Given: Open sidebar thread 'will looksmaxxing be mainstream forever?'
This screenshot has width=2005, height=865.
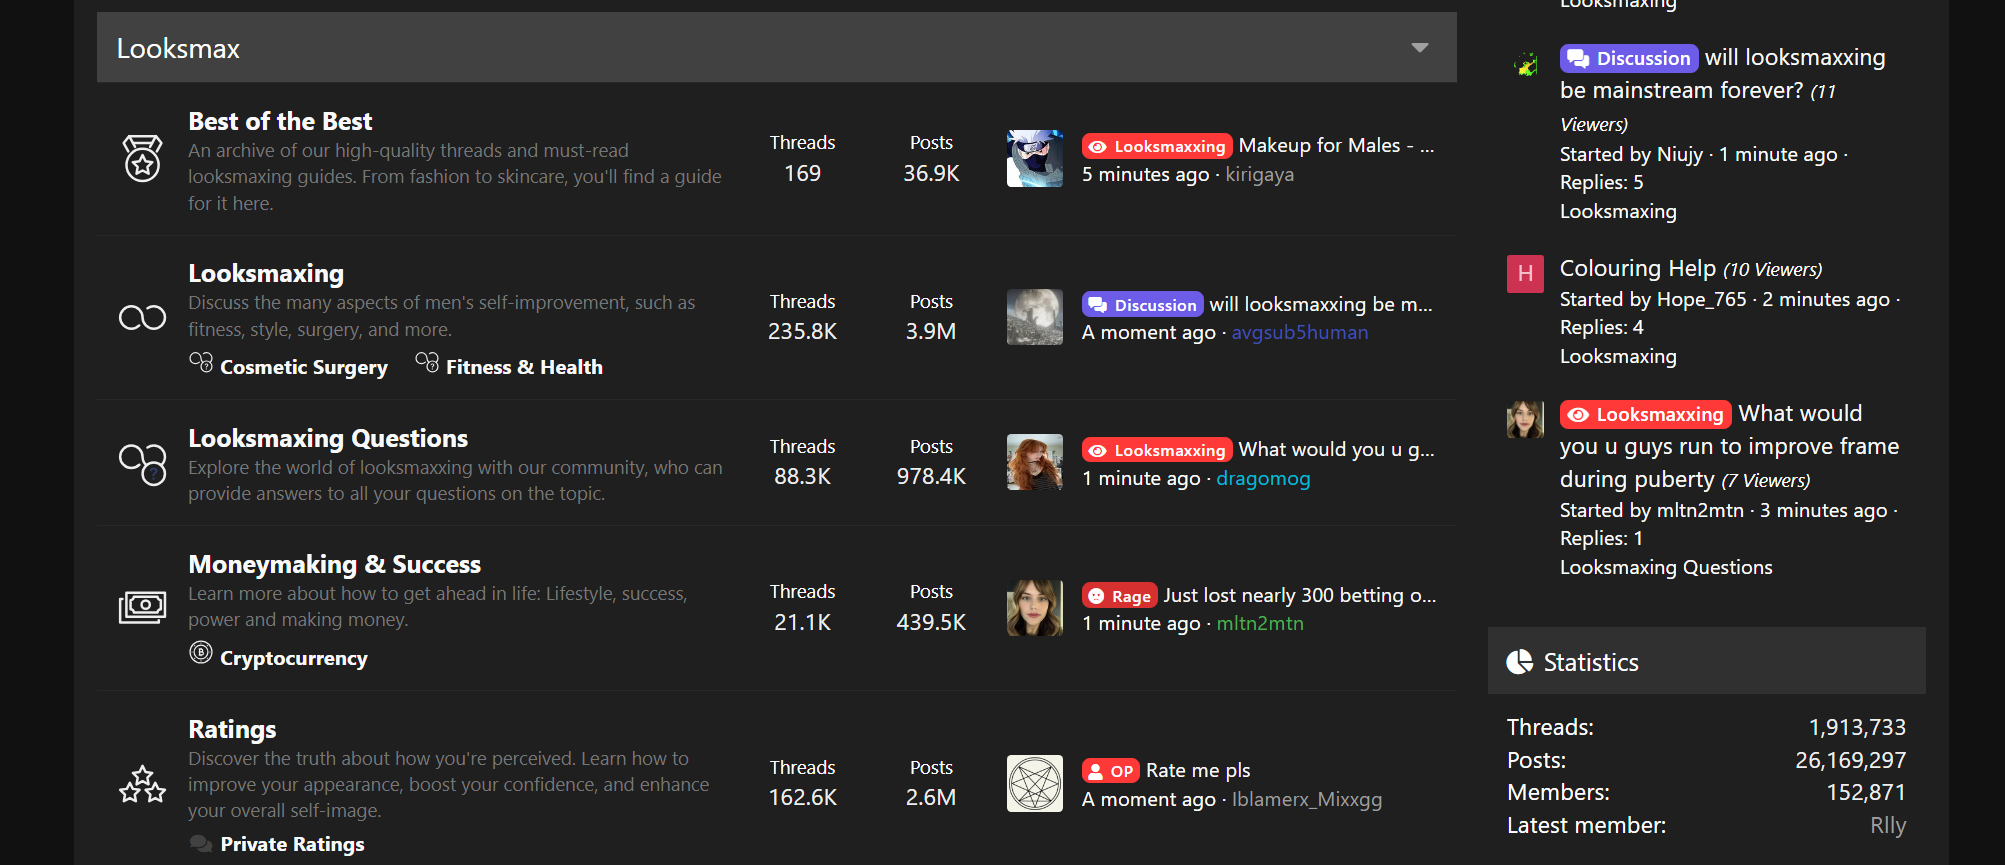Looking at the screenshot, I should [x=1722, y=74].
